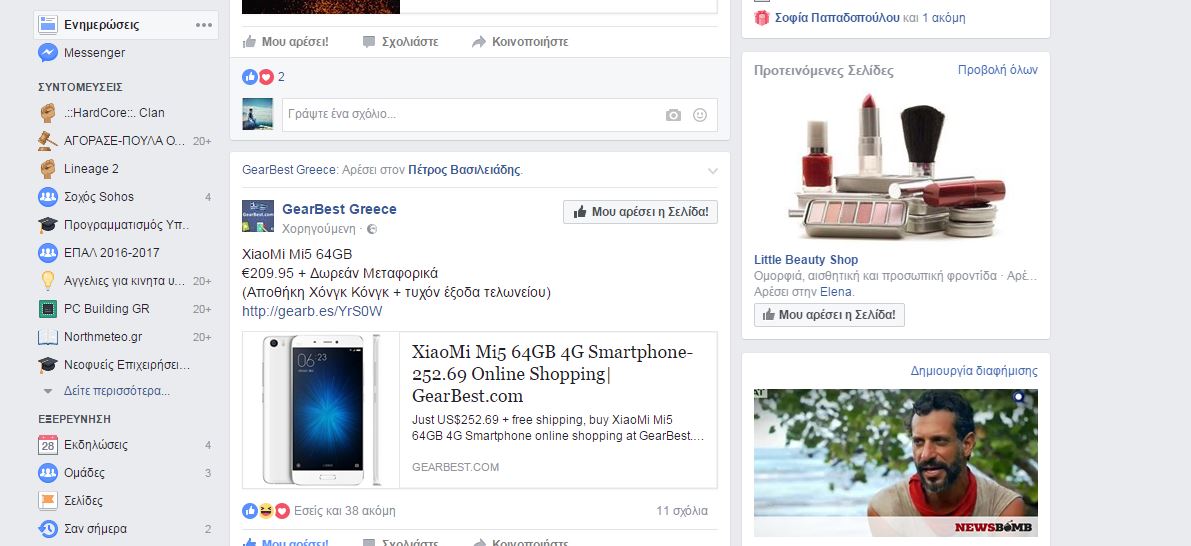Click your profile avatar beside comment box
The height and width of the screenshot is (546, 1191).
[x=257, y=114]
